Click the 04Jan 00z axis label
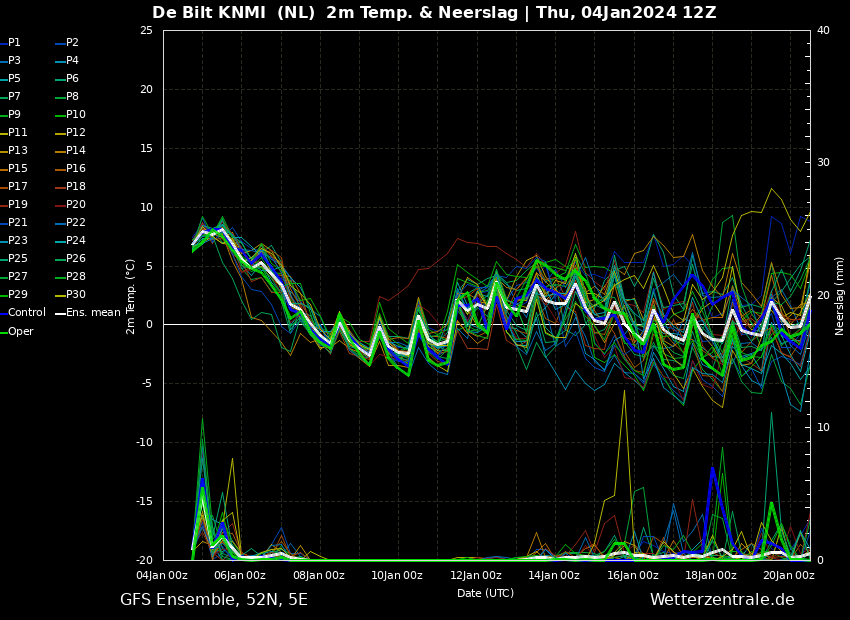 [162, 576]
